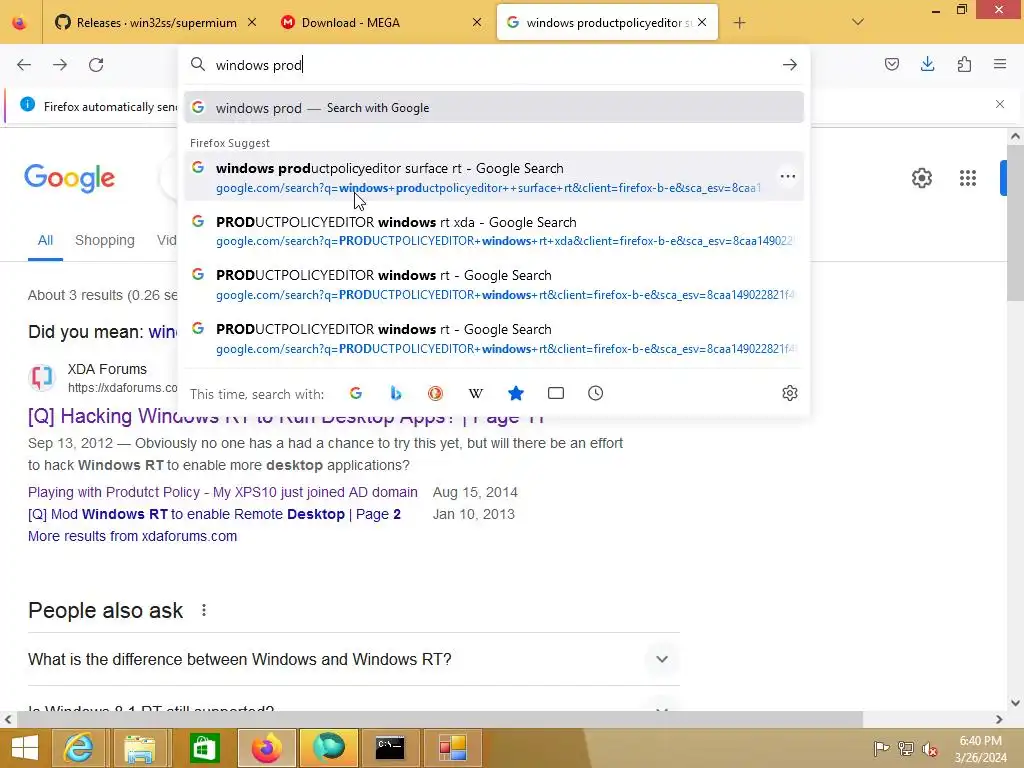
Task: Search open tabs using the tabs icon
Action: click(x=556, y=393)
